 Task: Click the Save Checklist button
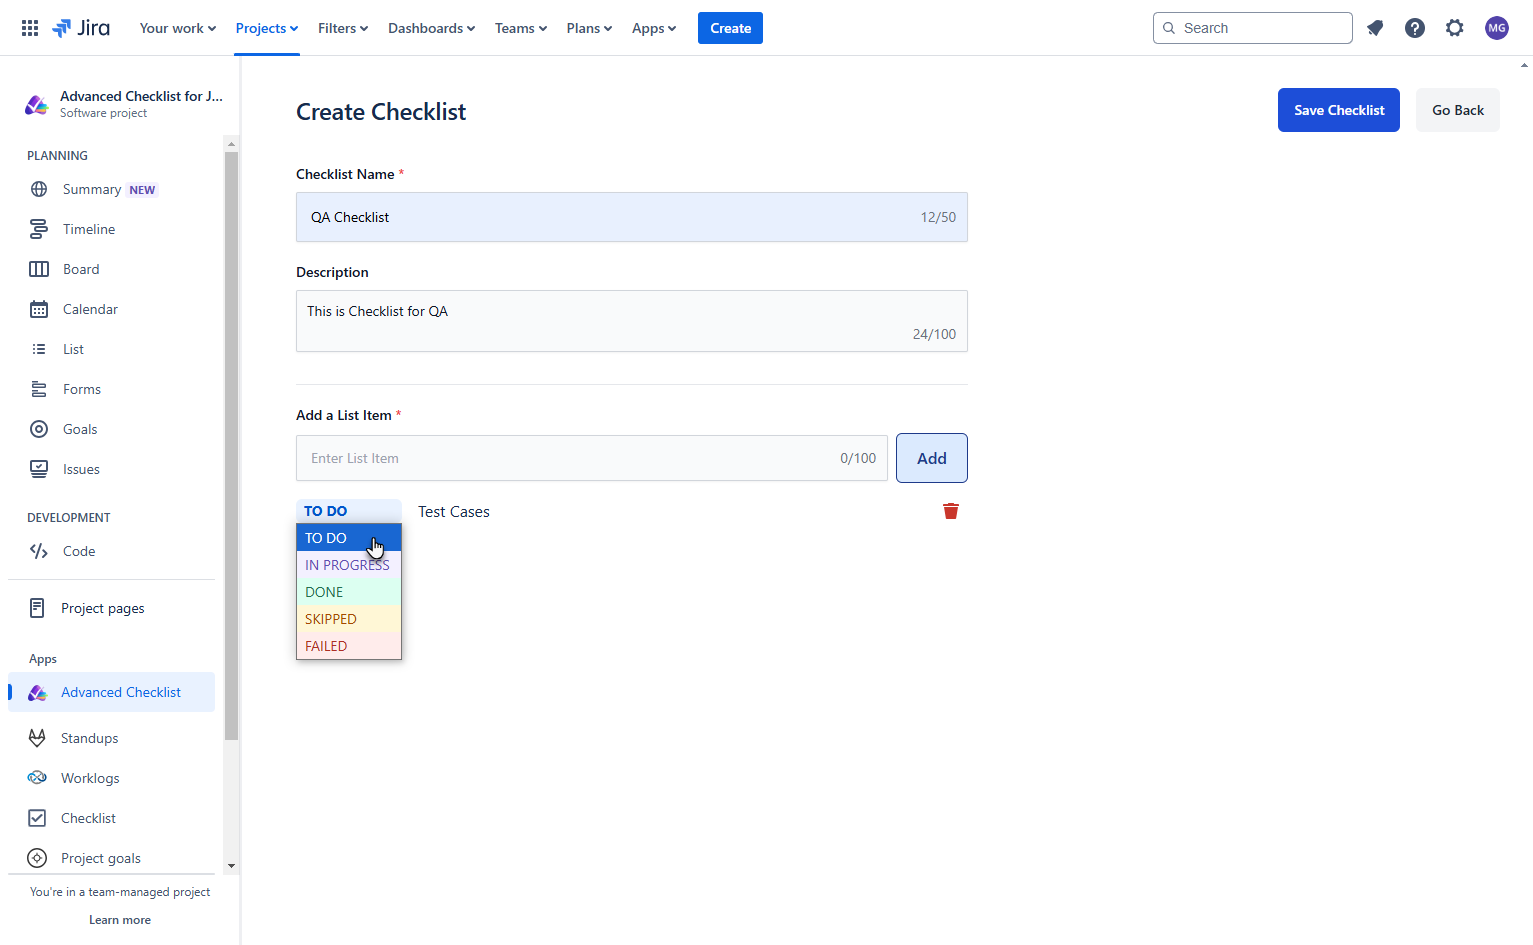coord(1338,110)
